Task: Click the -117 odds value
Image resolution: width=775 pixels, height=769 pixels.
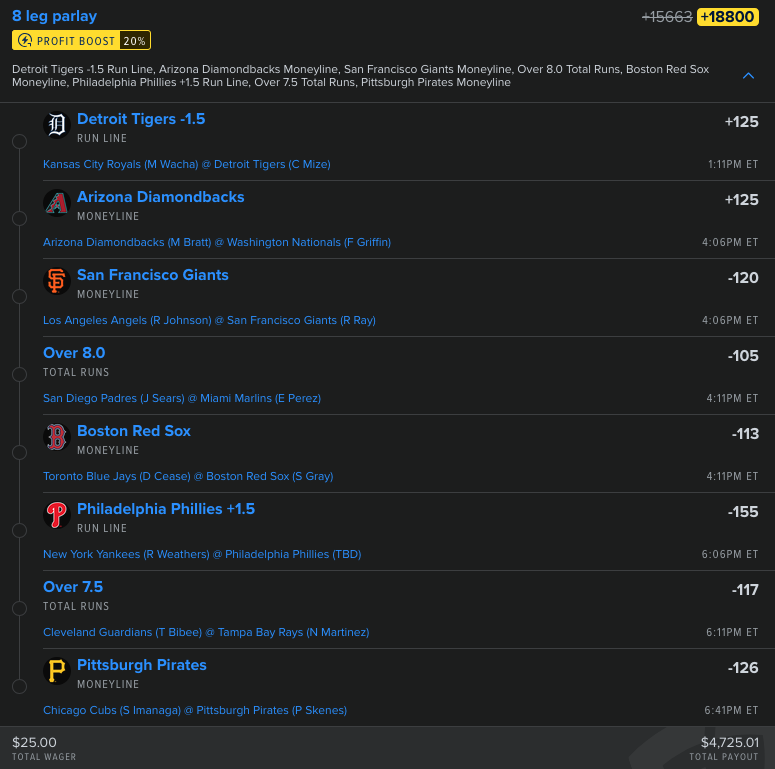Action: 745,590
